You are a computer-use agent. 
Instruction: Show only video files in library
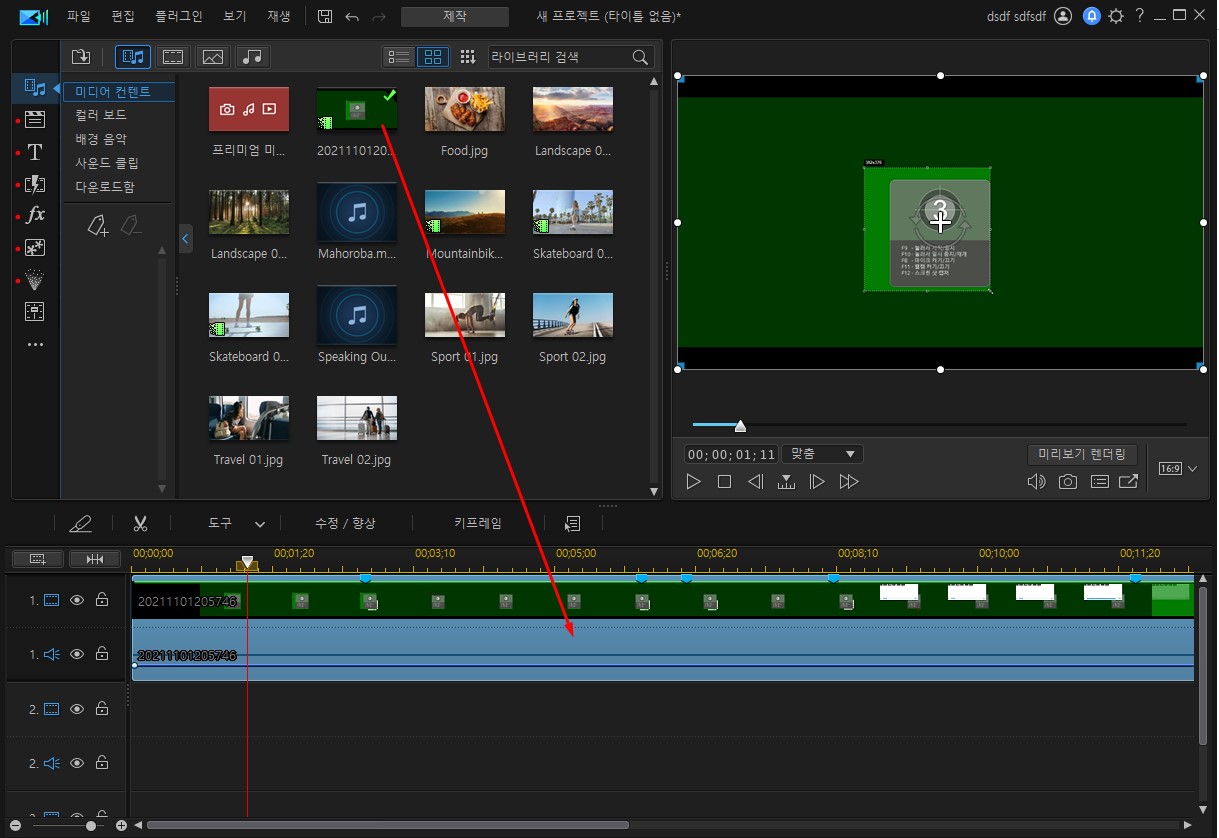click(x=173, y=57)
